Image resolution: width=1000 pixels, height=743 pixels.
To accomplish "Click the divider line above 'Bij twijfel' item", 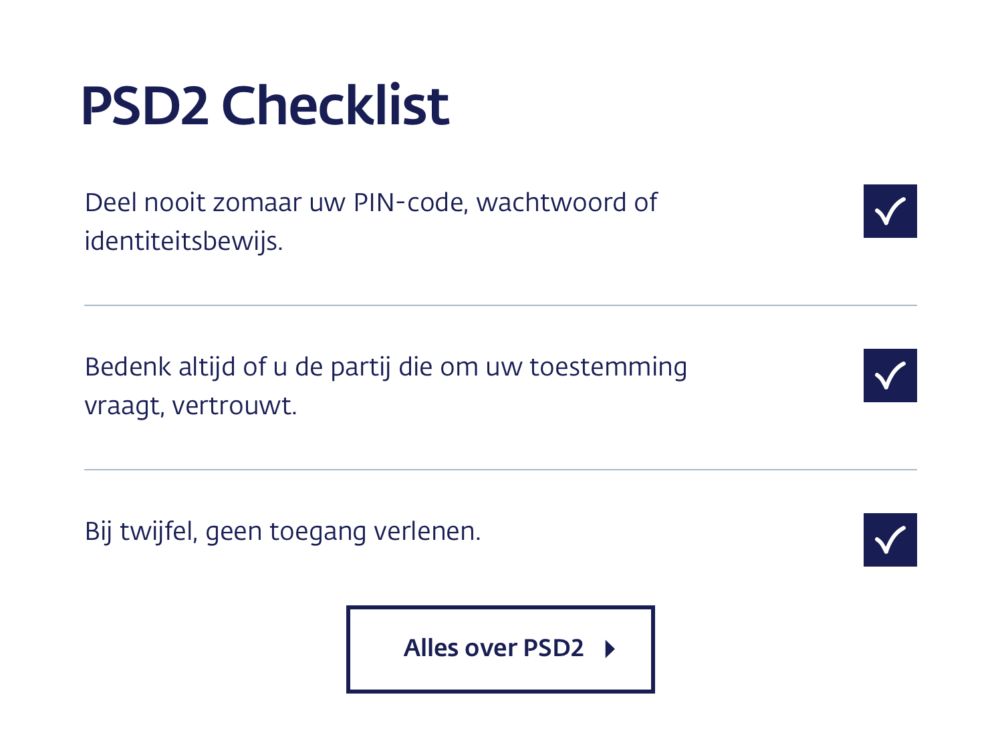I will click(501, 470).
